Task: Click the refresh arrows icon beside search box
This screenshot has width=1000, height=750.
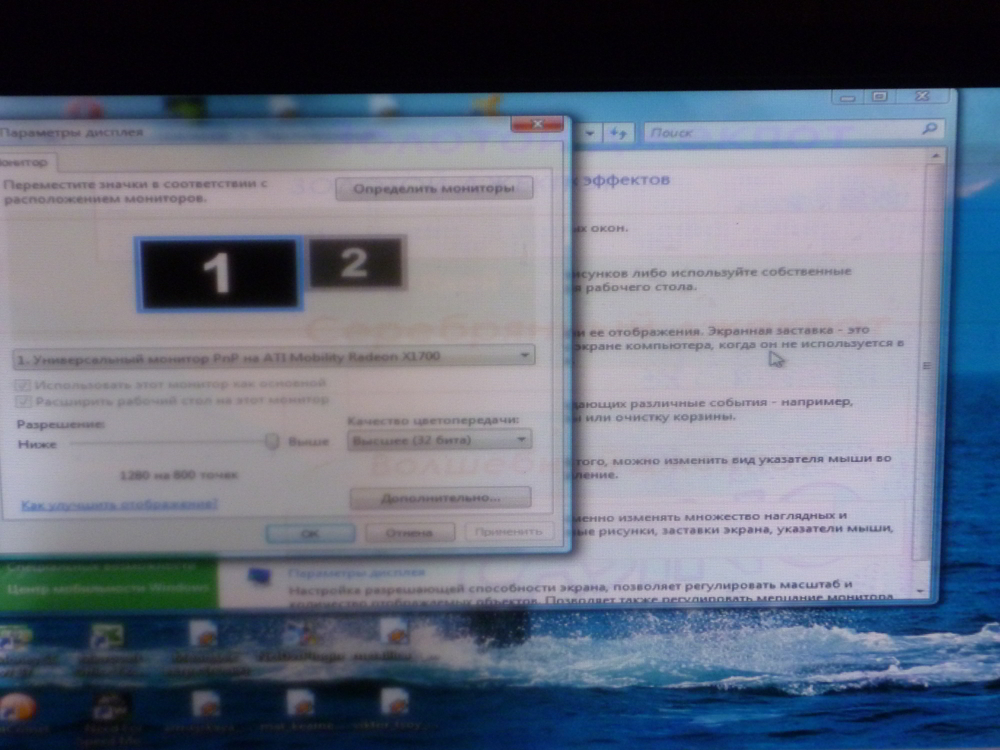Action: [618, 132]
